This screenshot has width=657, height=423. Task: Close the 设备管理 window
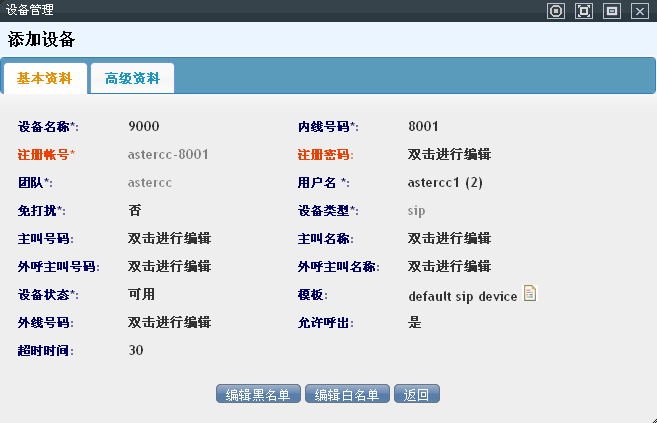tap(640, 11)
